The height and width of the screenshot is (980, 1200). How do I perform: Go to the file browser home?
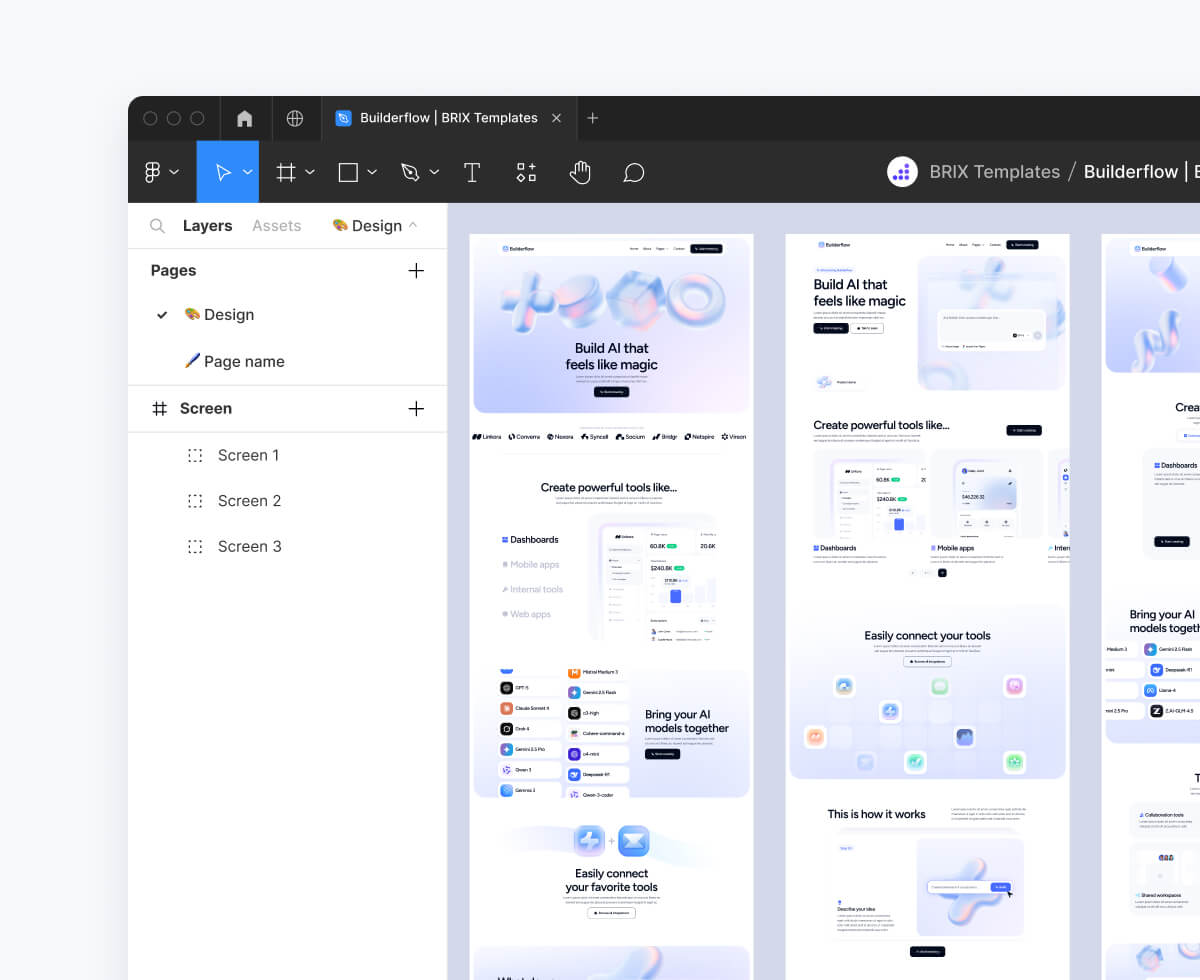(244, 118)
